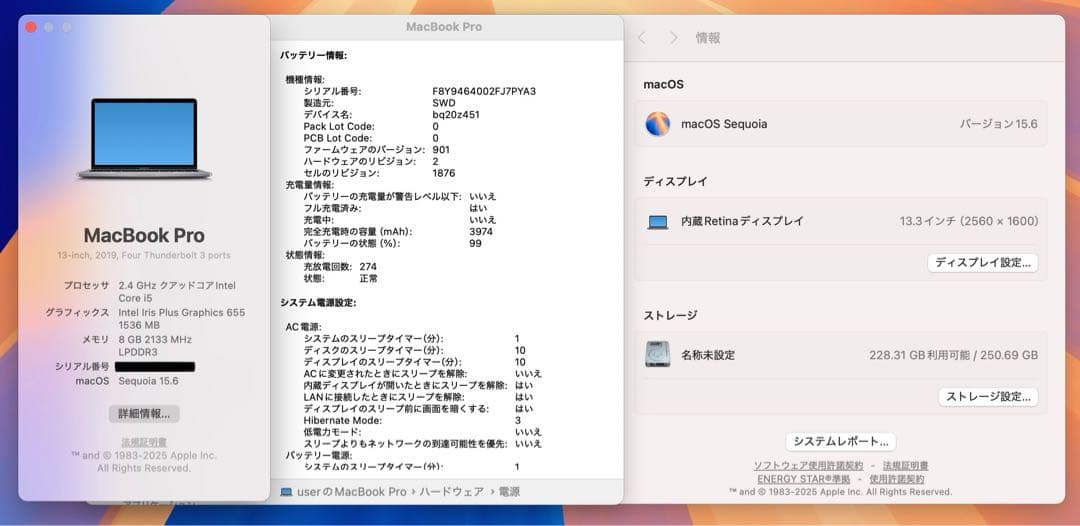Click 13.3インチ (2560 × 1600) text
The width and height of the screenshot is (1080, 526).
[968, 222]
